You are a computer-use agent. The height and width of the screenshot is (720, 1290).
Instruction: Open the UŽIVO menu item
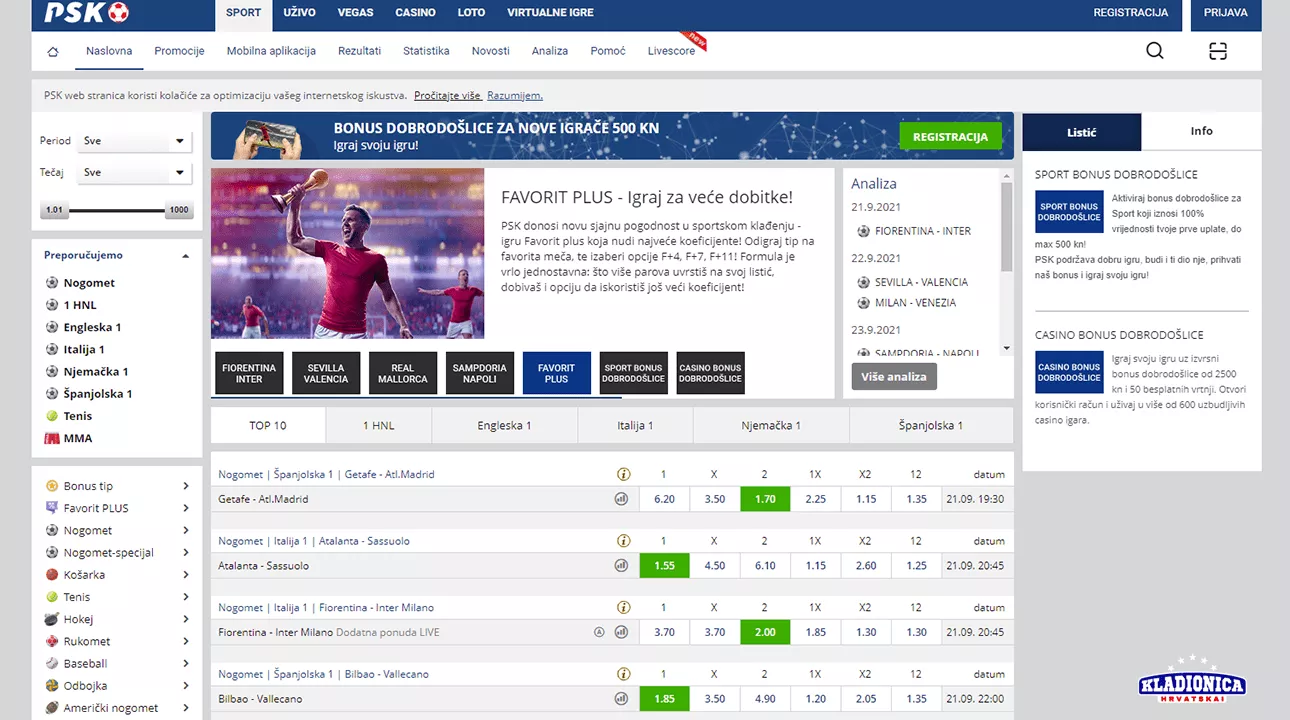pyautogui.click(x=299, y=13)
